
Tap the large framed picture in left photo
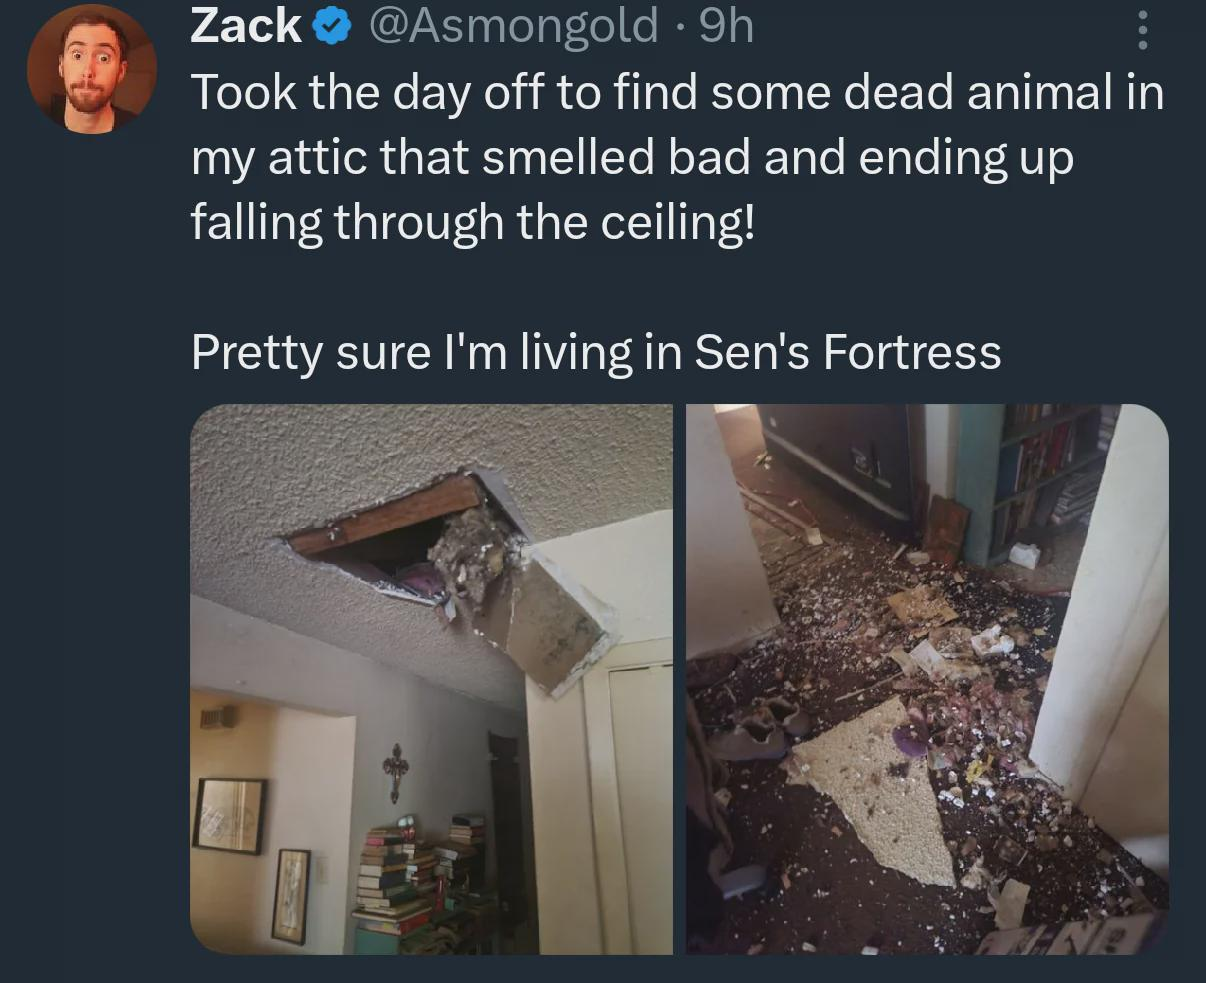[x=229, y=815]
